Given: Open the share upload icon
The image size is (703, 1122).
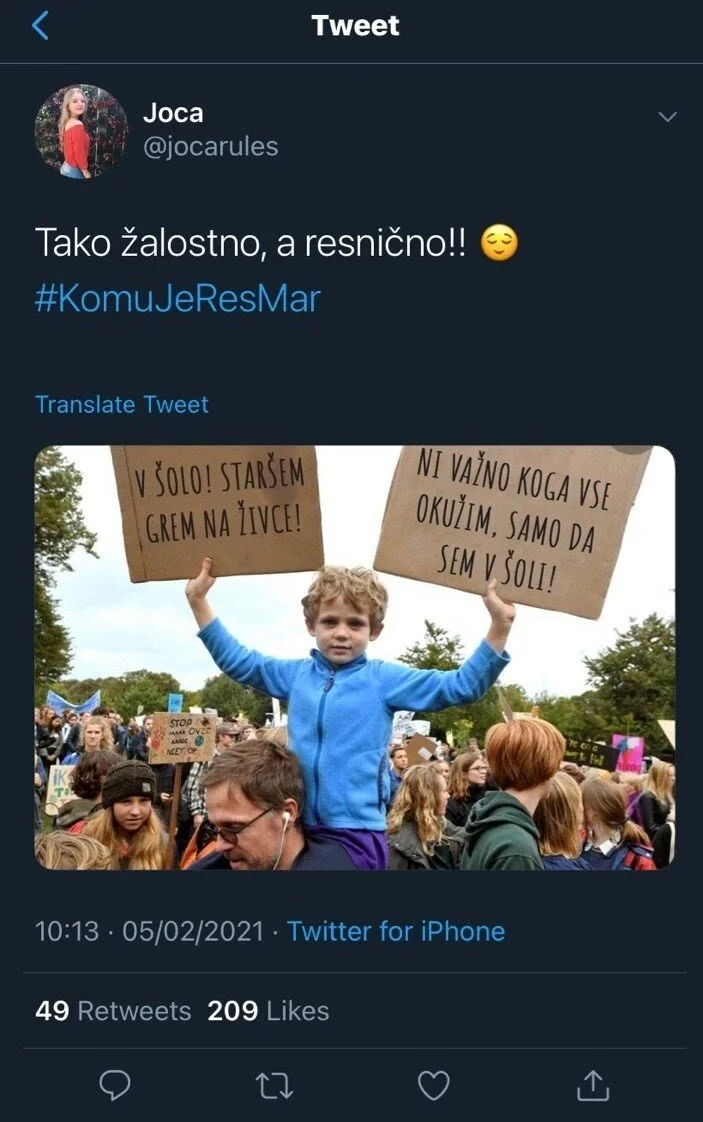Looking at the screenshot, I should coord(593,1085).
